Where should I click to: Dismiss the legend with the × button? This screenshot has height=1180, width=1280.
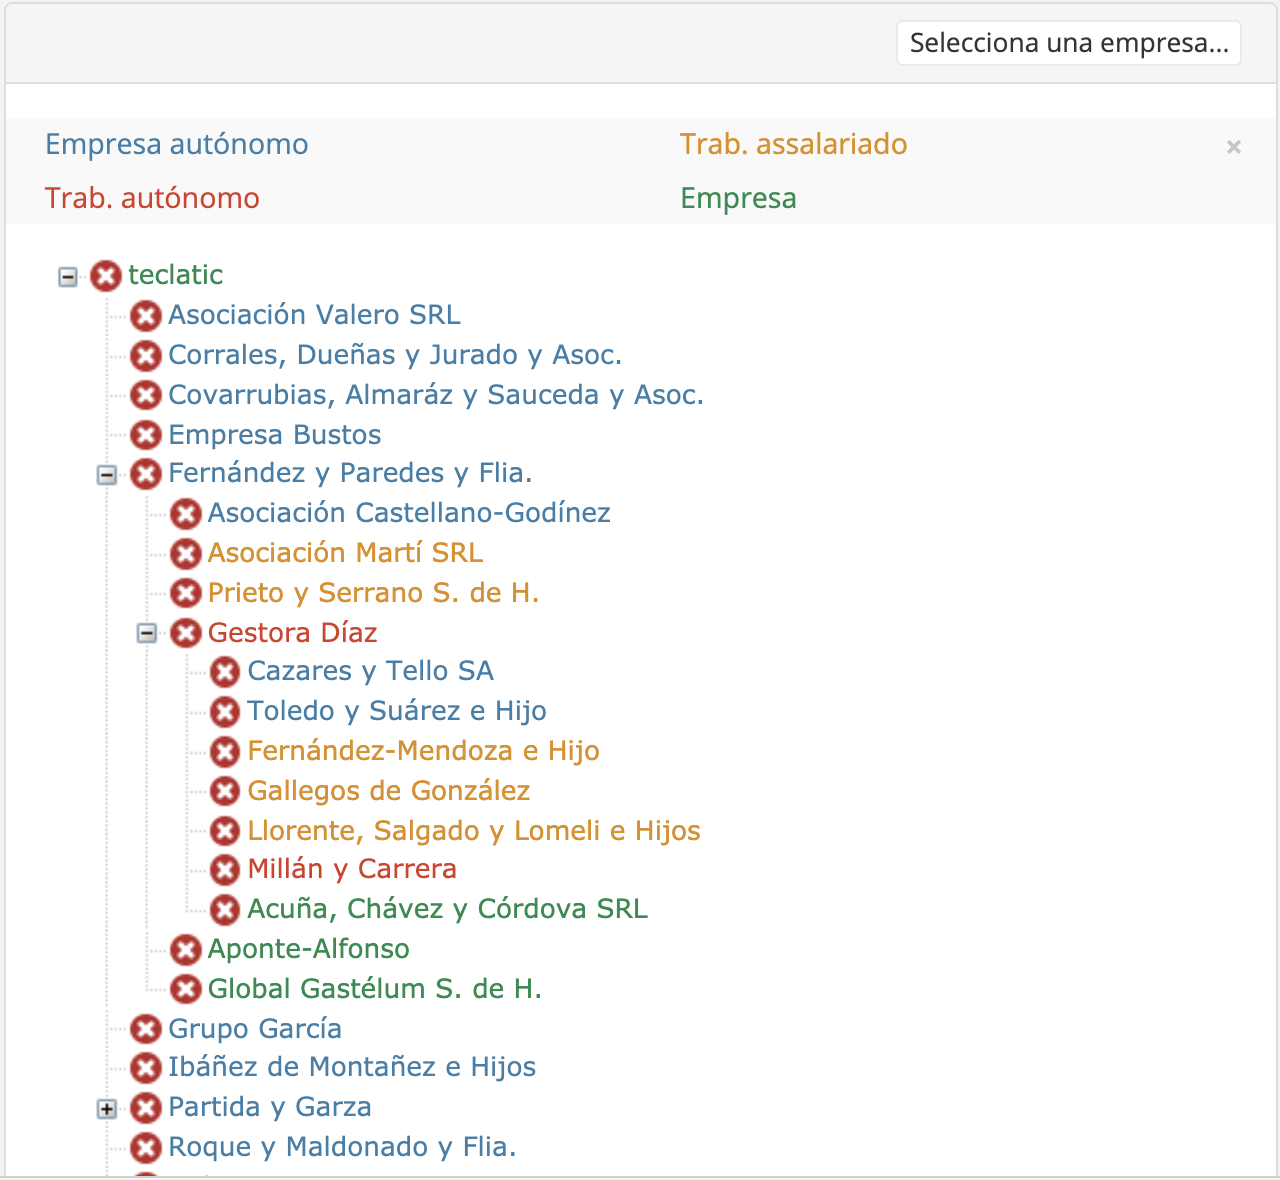(x=1233, y=147)
